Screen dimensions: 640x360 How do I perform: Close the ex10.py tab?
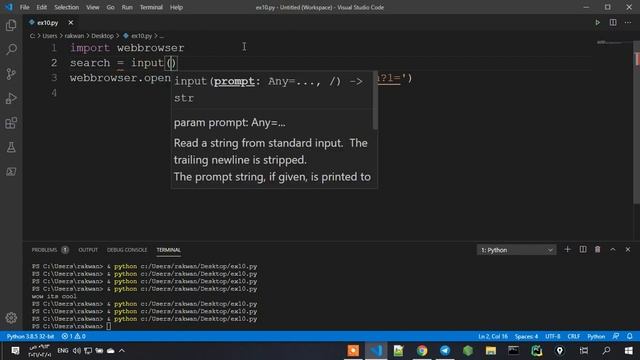(71, 22)
